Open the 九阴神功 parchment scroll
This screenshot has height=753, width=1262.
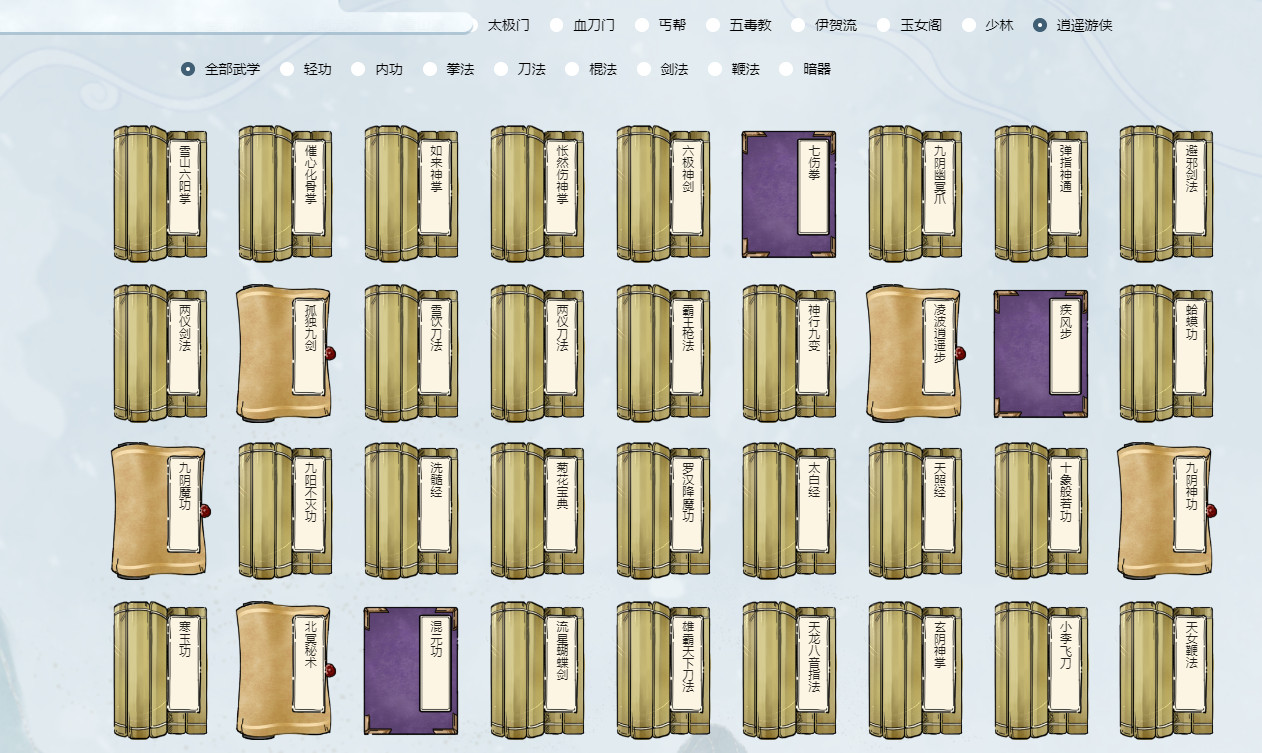coord(1166,511)
